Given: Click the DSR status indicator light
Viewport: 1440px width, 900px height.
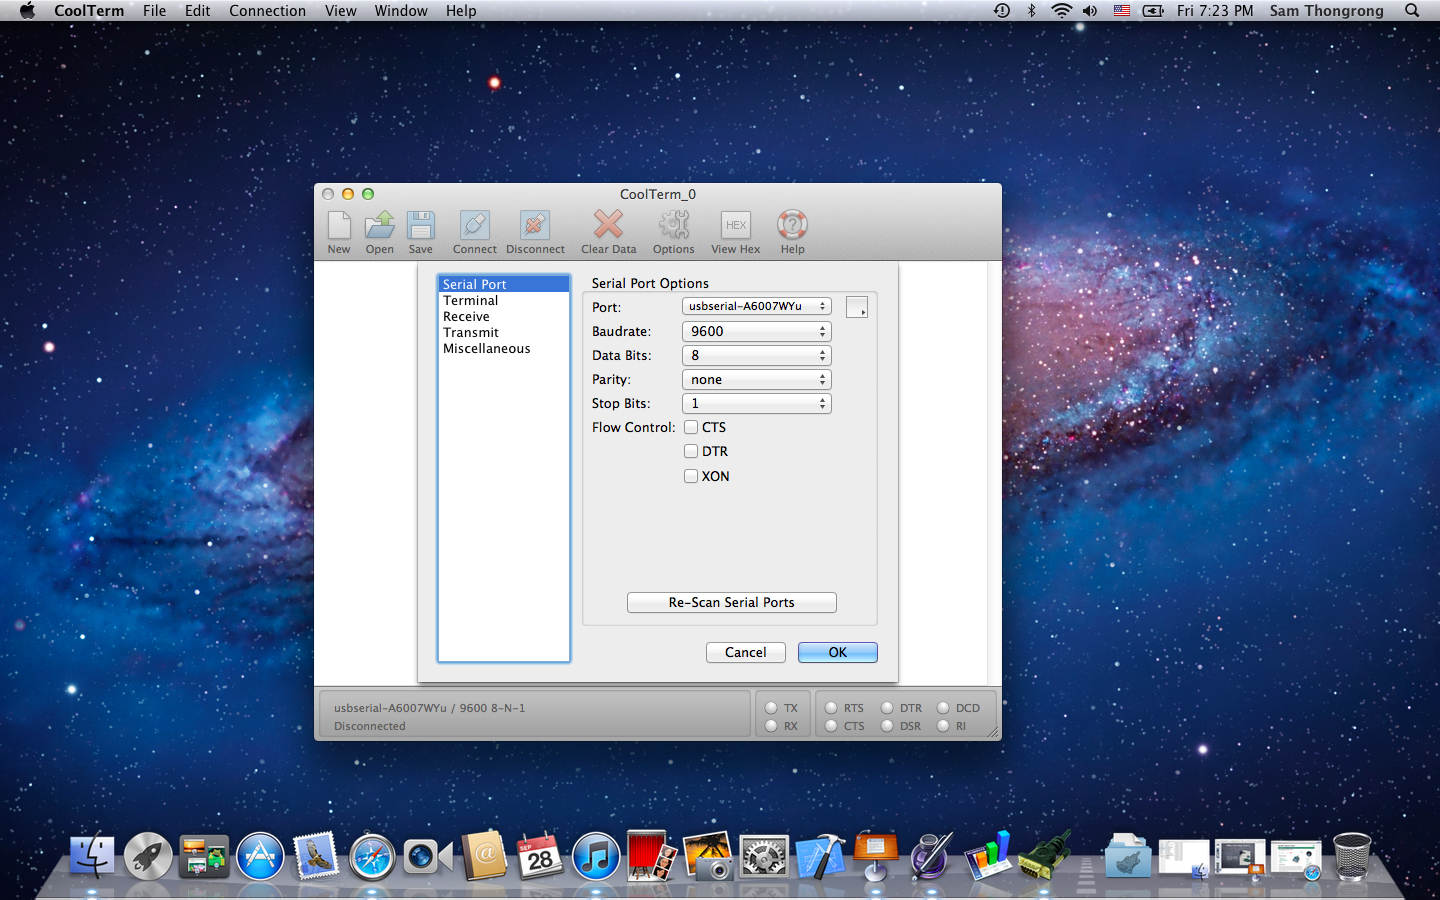Looking at the screenshot, I should tap(887, 726).
